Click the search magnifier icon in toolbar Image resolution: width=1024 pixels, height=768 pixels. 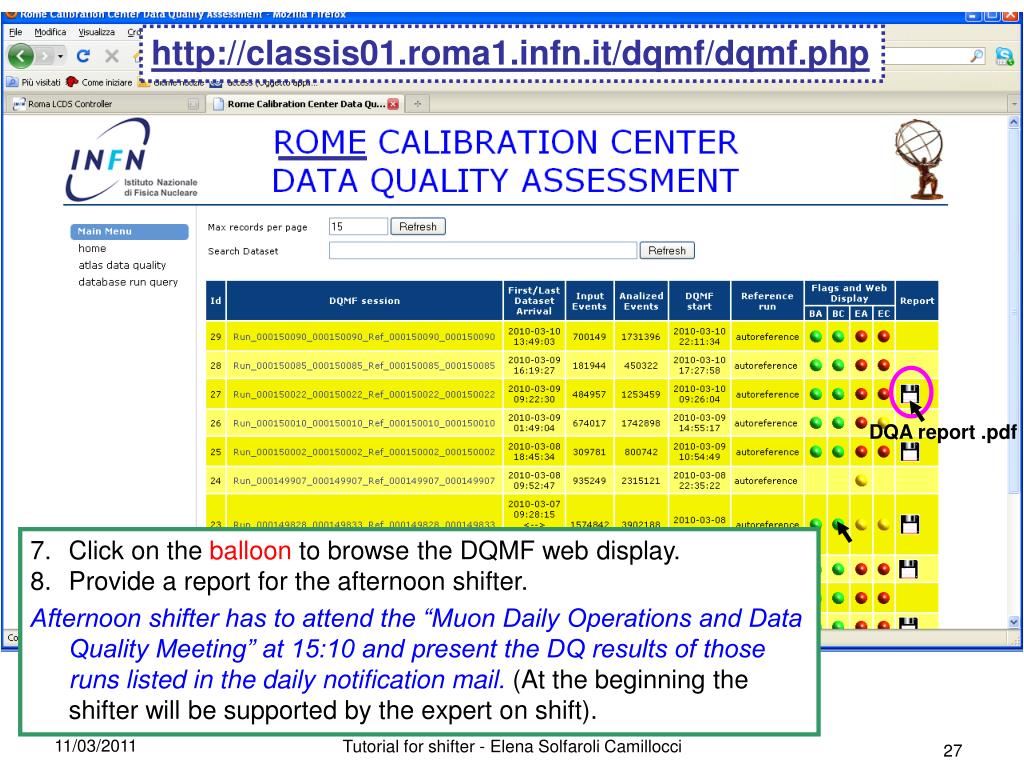pyautogui.click(x=976, y=56)
